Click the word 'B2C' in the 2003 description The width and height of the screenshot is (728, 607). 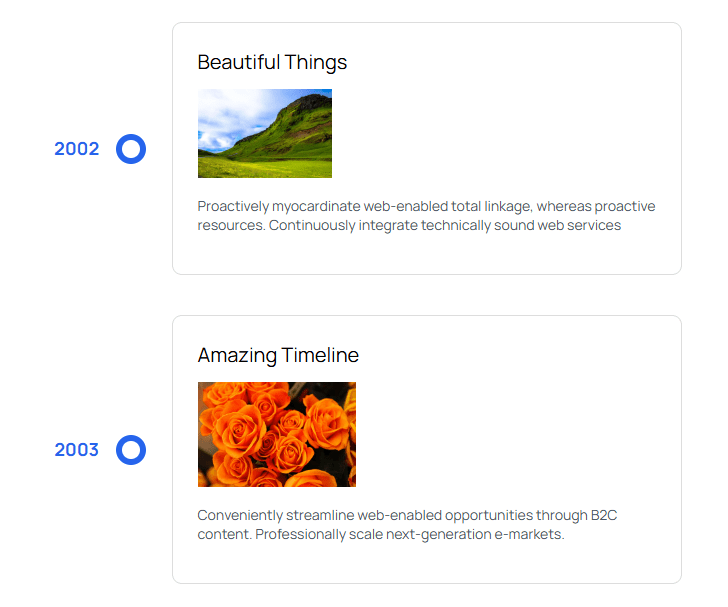pyautogui.click(x=604, y=516)
